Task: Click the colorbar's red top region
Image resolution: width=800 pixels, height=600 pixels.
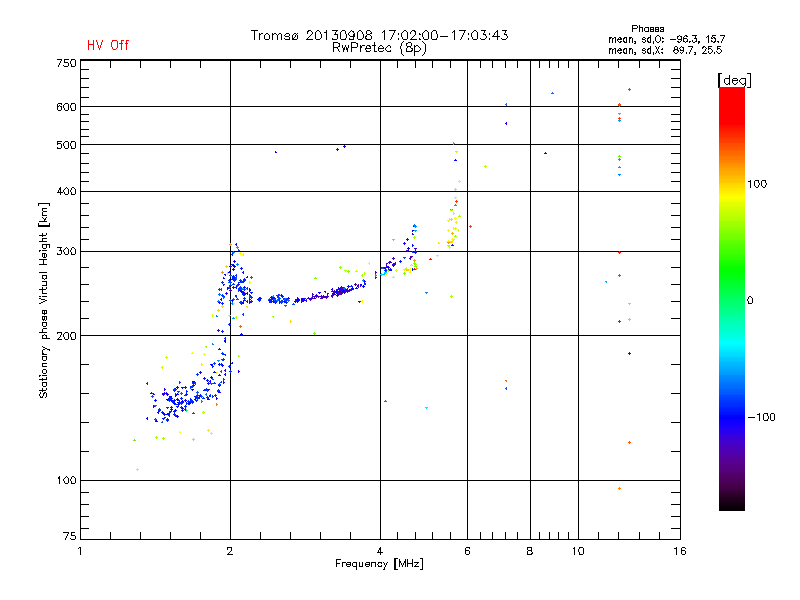Action: pos(732,105)
